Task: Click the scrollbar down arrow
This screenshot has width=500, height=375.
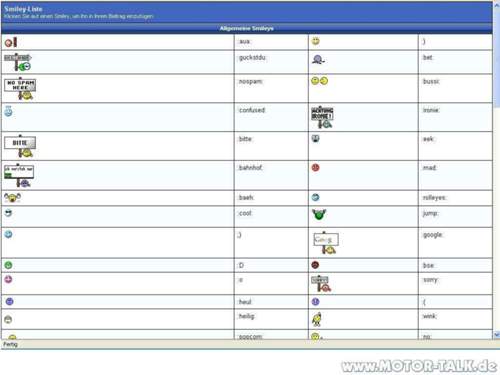Action: coord(497,334)
